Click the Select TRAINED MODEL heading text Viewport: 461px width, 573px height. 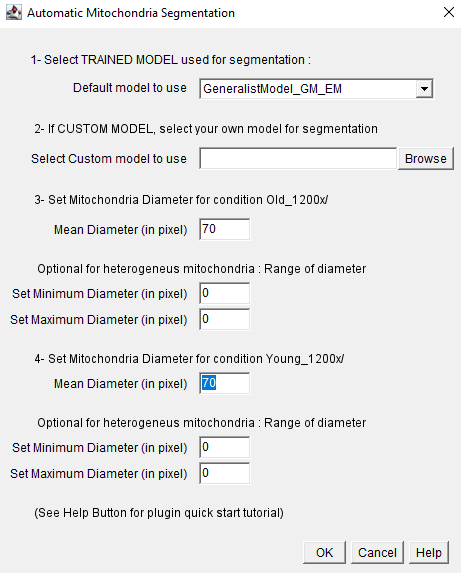(x=171, y=60)
